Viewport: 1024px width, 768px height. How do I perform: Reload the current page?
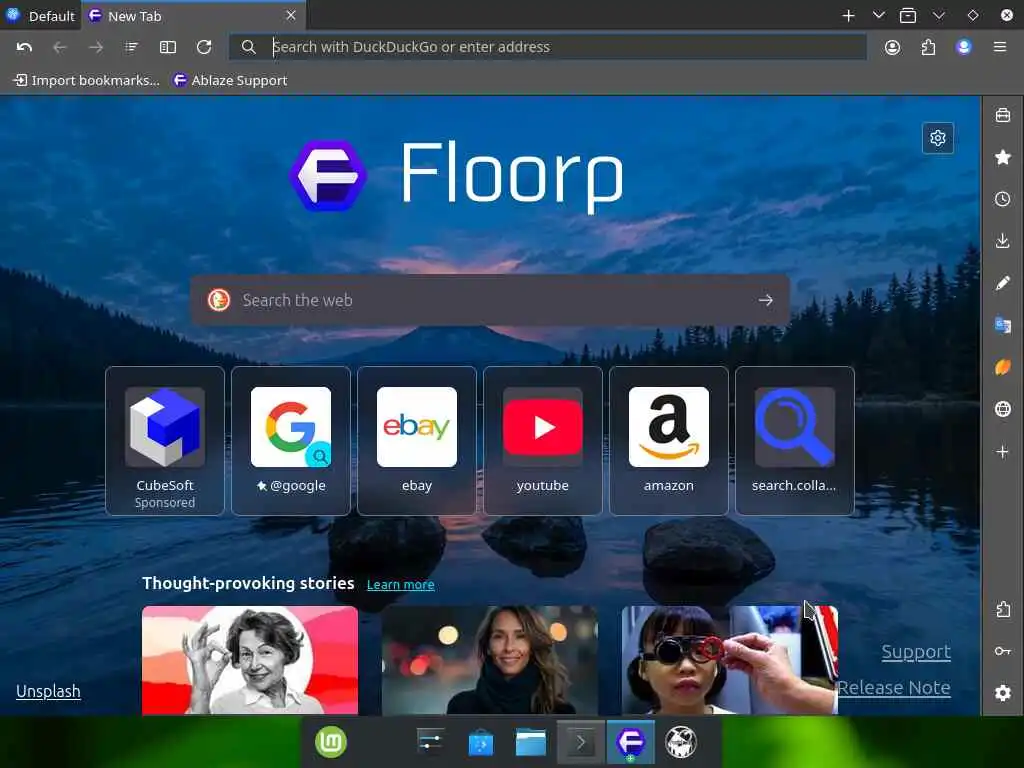point(204,47)
